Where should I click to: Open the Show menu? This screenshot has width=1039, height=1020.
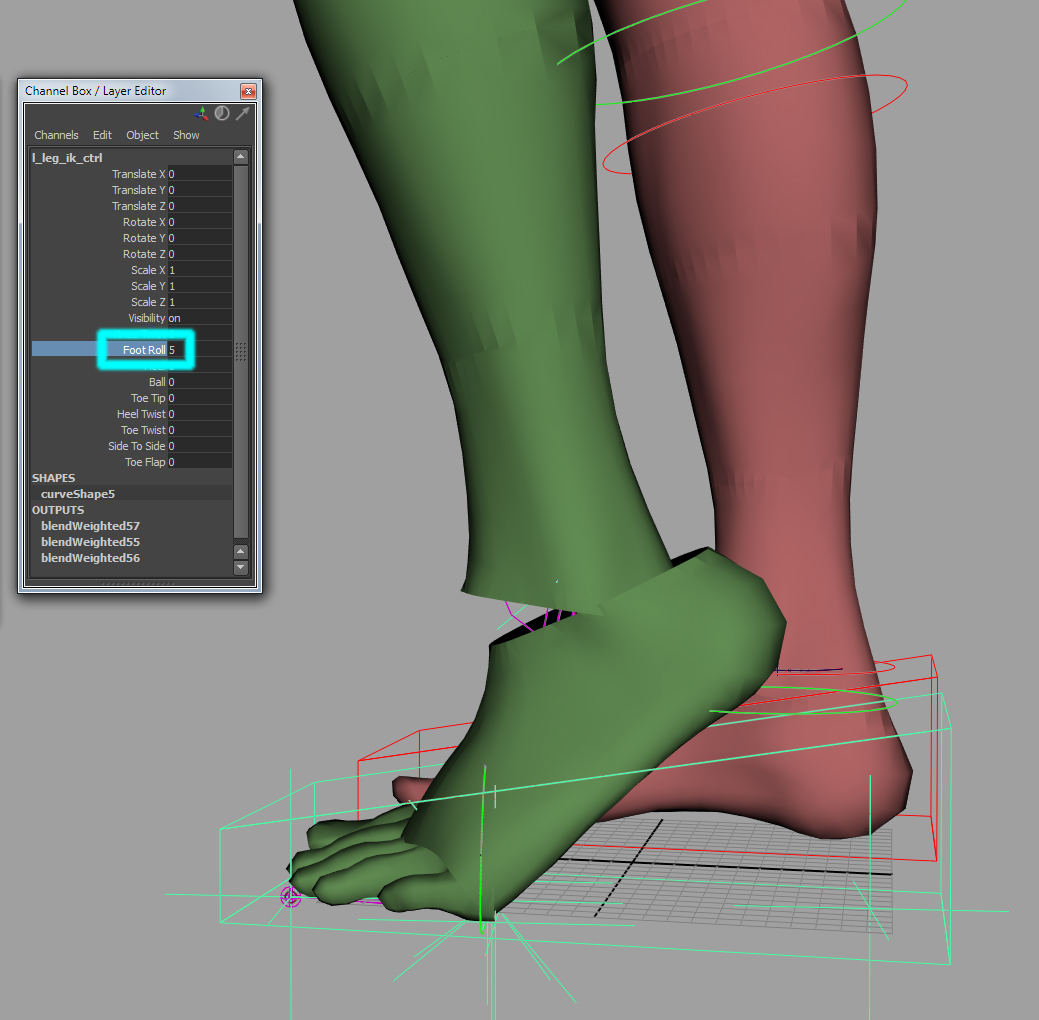(x=186, y=135)
